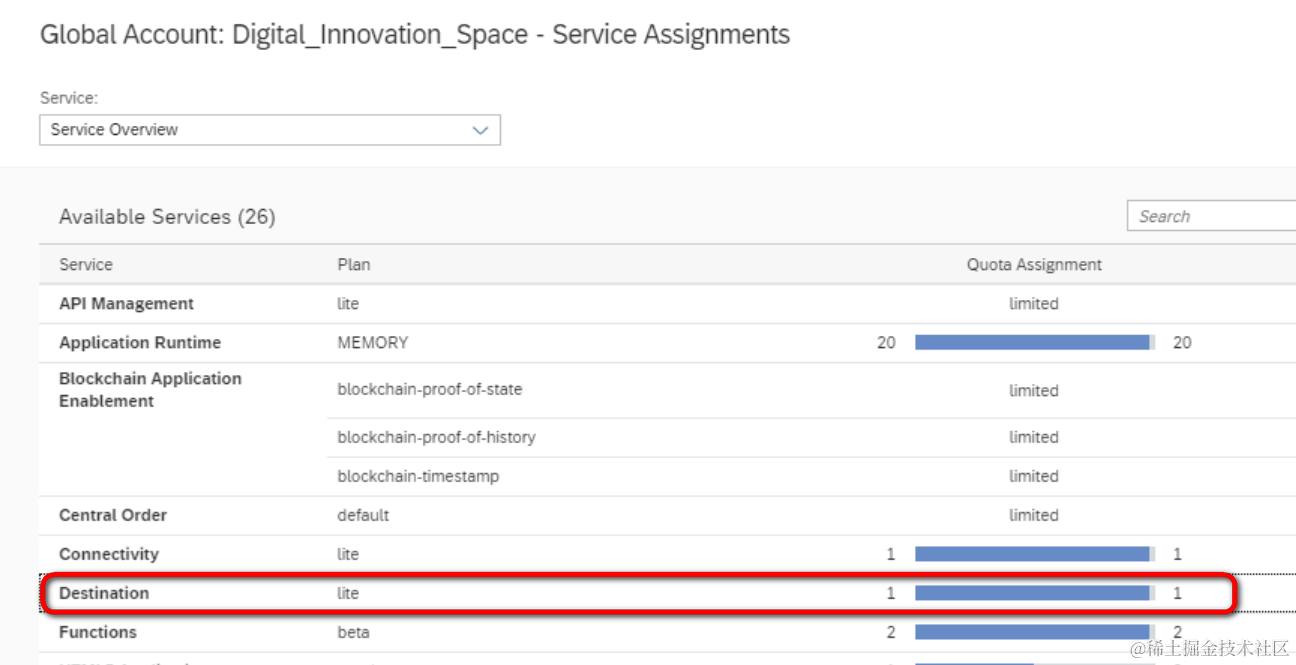Image resolution: width=1296 pixels, height=665 pixels.
Task: Sort by the Plan column header
Action: 354,265
